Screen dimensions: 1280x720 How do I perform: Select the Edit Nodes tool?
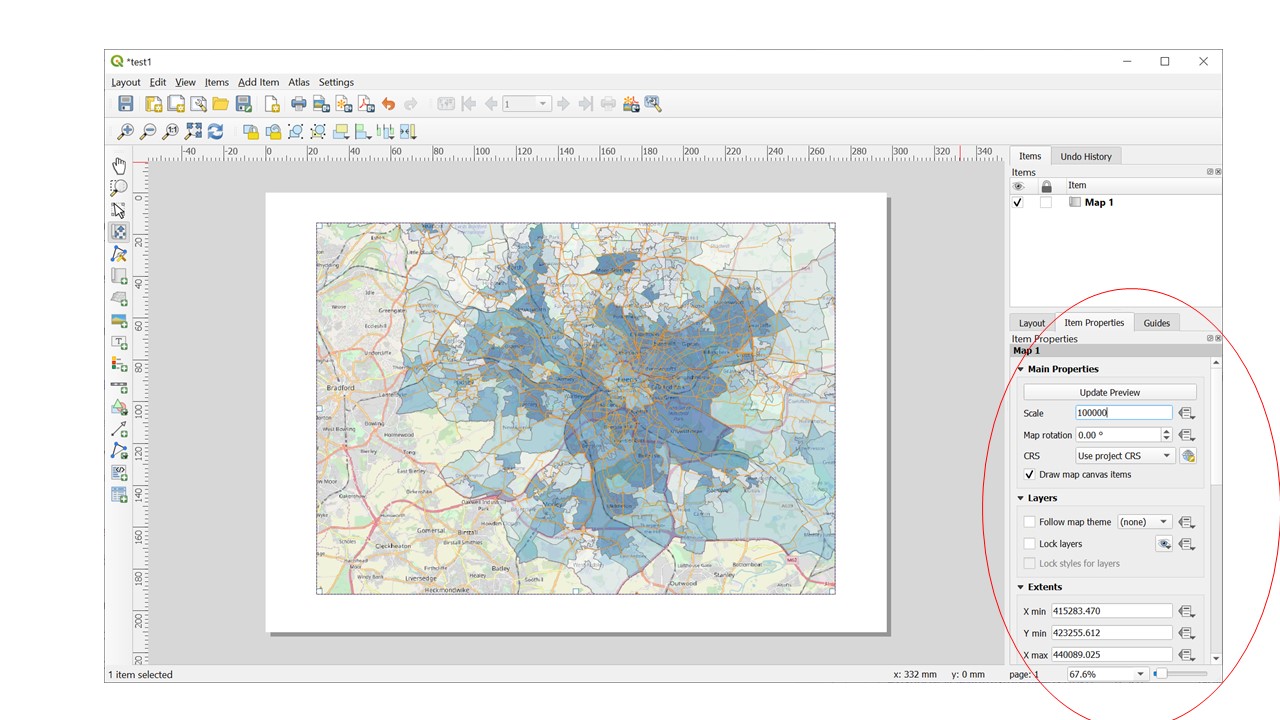click(x=119, y=254)
